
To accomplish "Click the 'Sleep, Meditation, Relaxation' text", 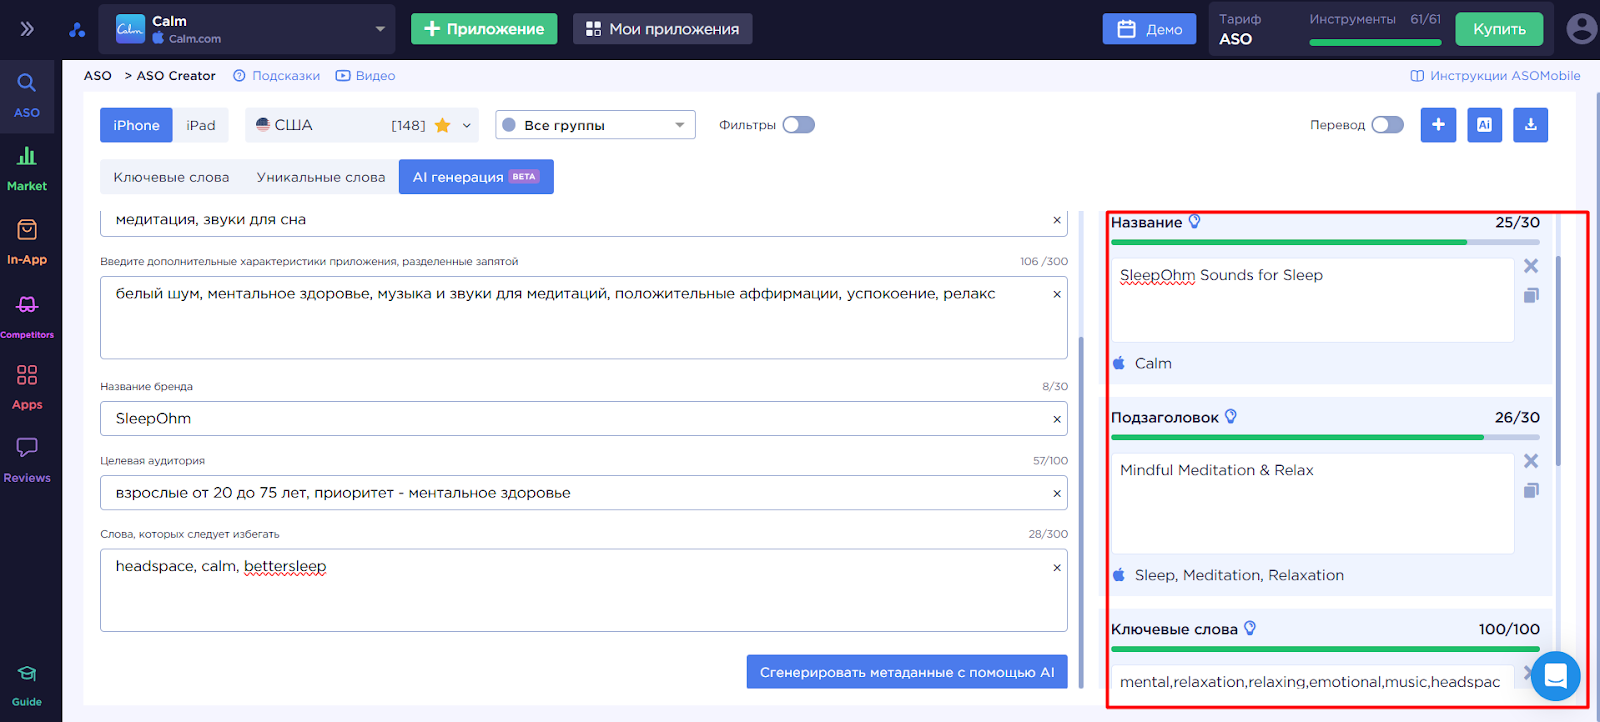I will 1239,575.
